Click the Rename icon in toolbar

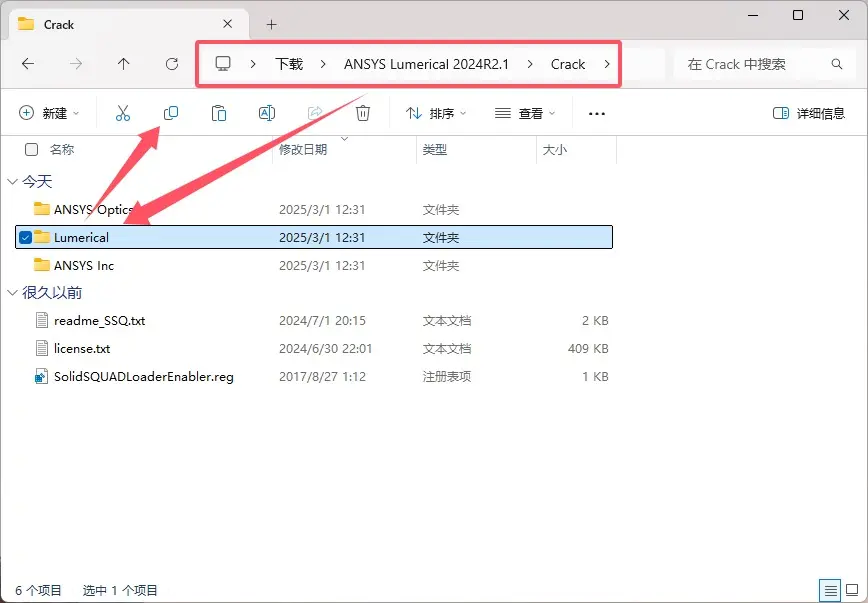pyautogui.click(x=267, y=114)
